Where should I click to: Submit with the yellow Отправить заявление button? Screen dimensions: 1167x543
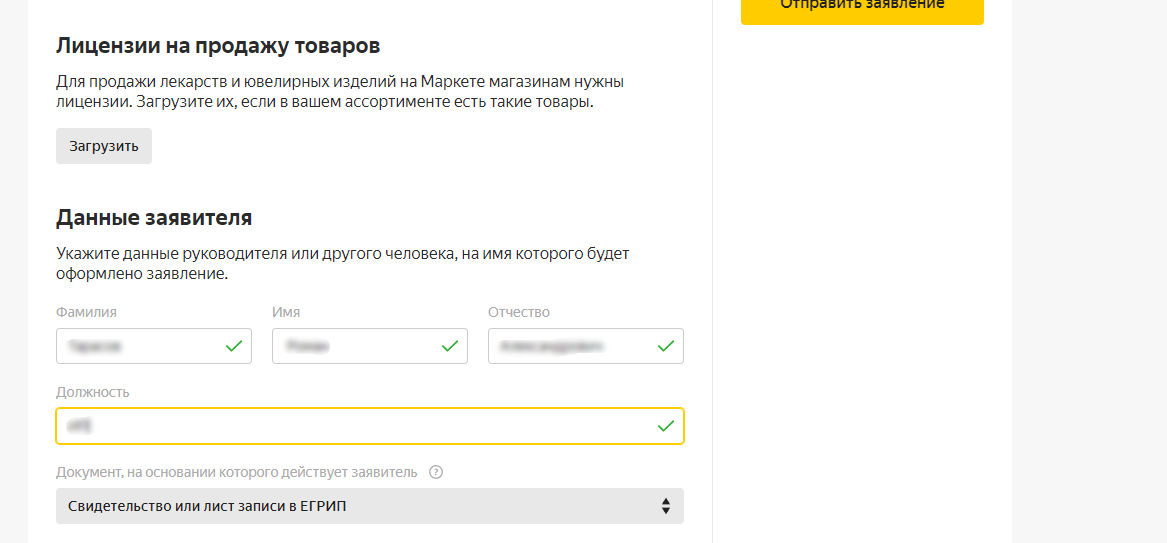pos(861,8)
